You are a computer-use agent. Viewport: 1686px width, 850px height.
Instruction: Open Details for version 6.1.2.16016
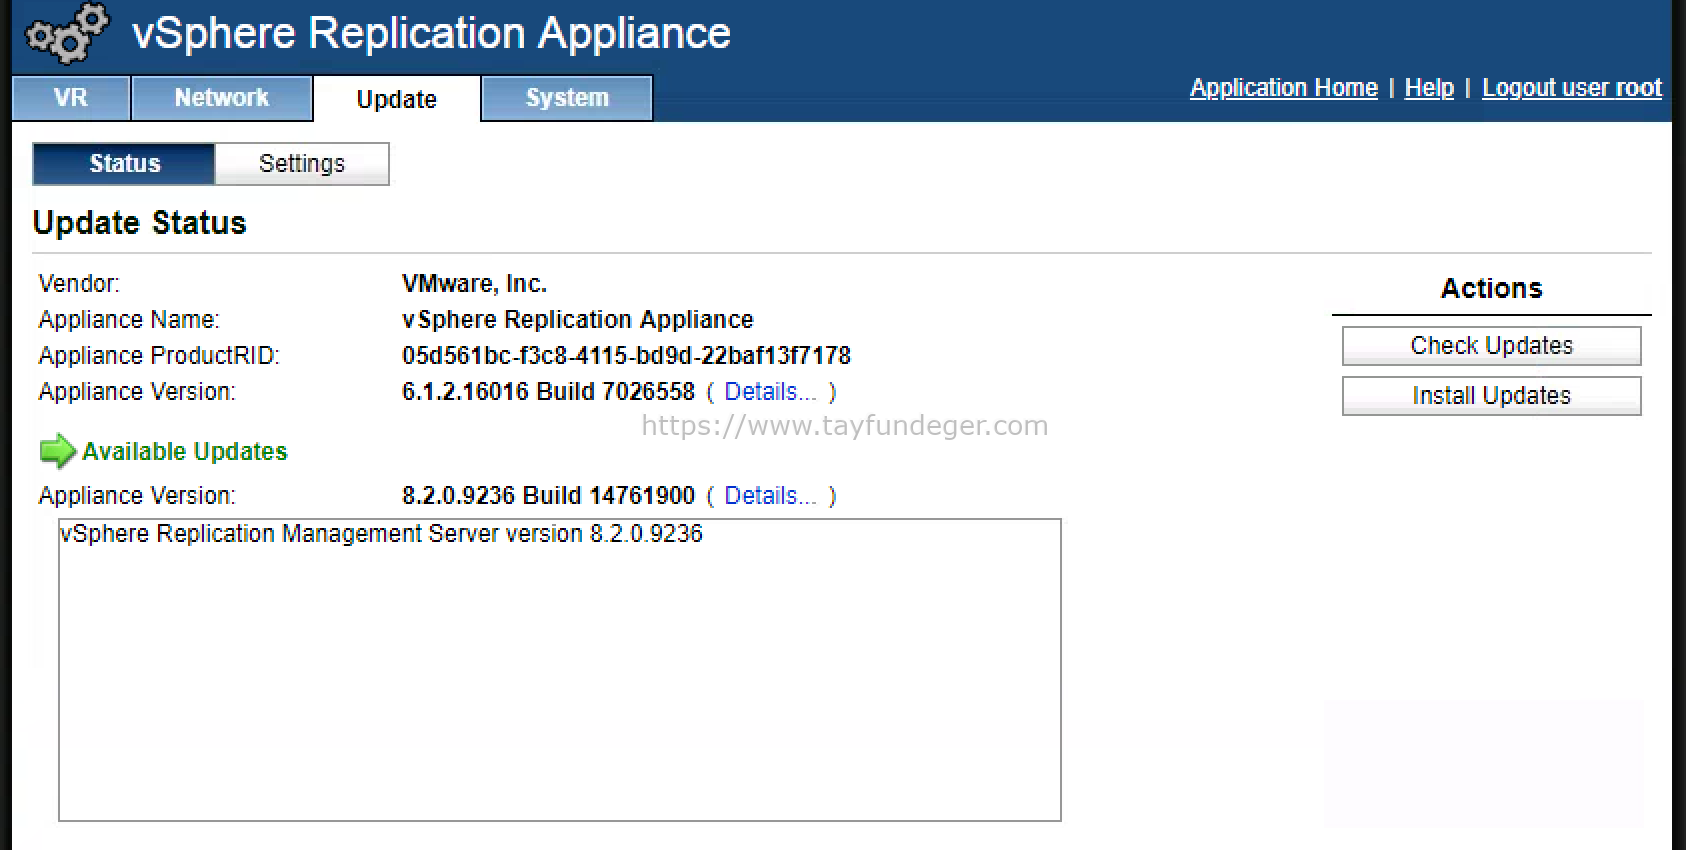coord(770,392)
